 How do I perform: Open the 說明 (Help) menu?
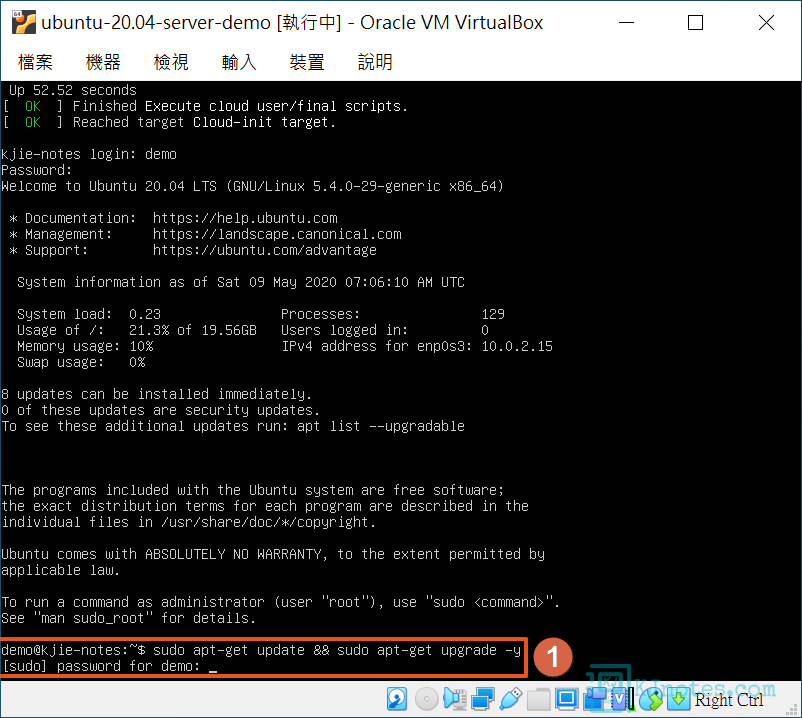(375, 62)
